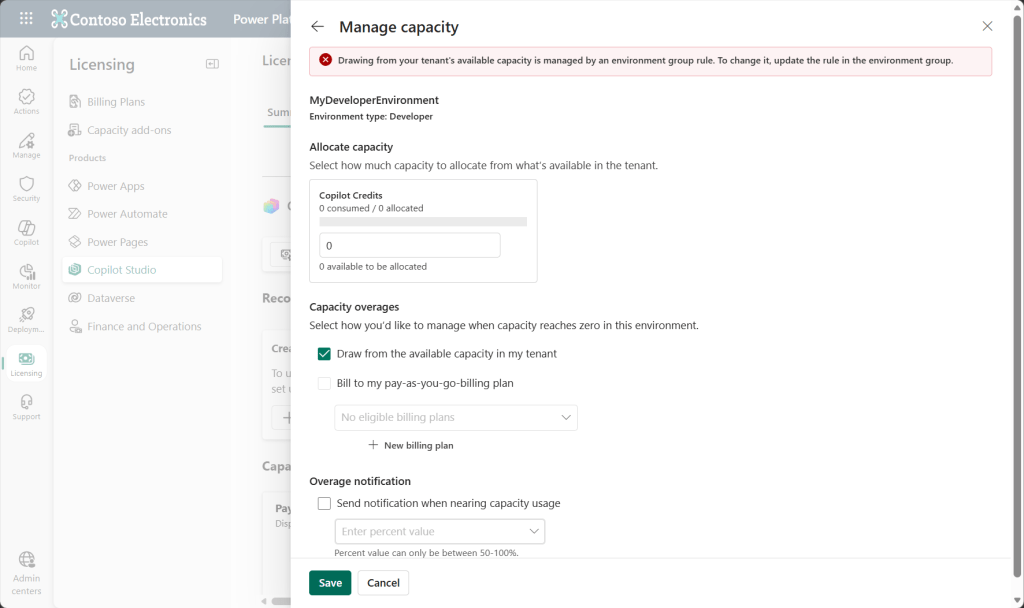Click the Copilot Credits usage bar
Viewport: 1024px width, 608px height.
pyautogui.click(x=423, y=222)
